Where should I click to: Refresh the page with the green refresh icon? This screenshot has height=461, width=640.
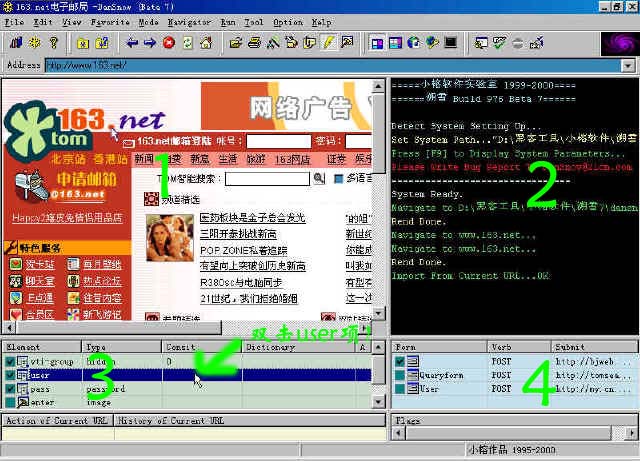[187, 42]
